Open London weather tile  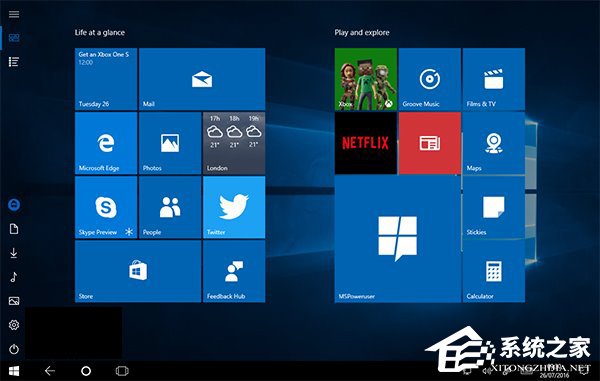point(234,143)
